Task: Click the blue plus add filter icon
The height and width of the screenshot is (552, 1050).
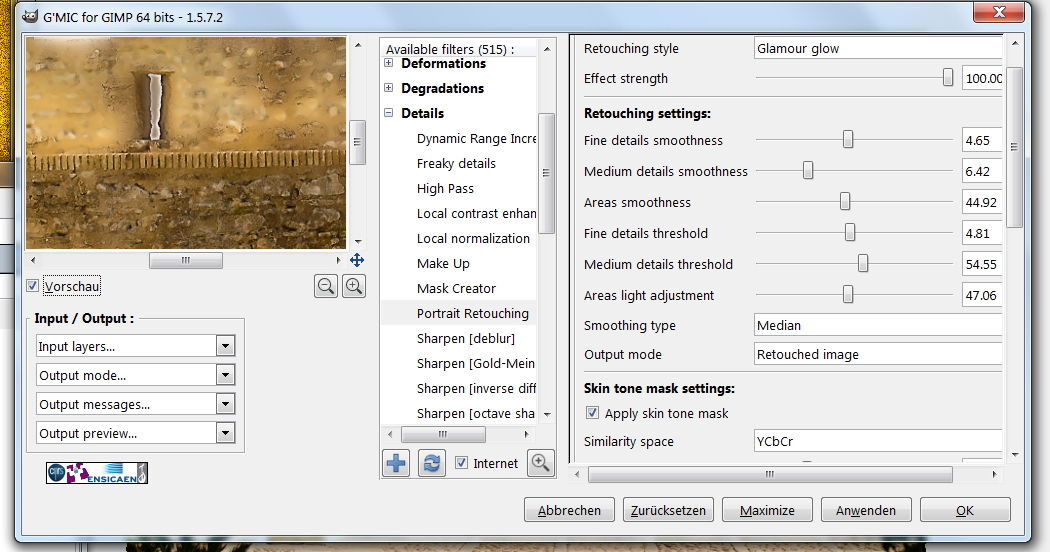Action: pyautogui.click(x=397, y=463)
